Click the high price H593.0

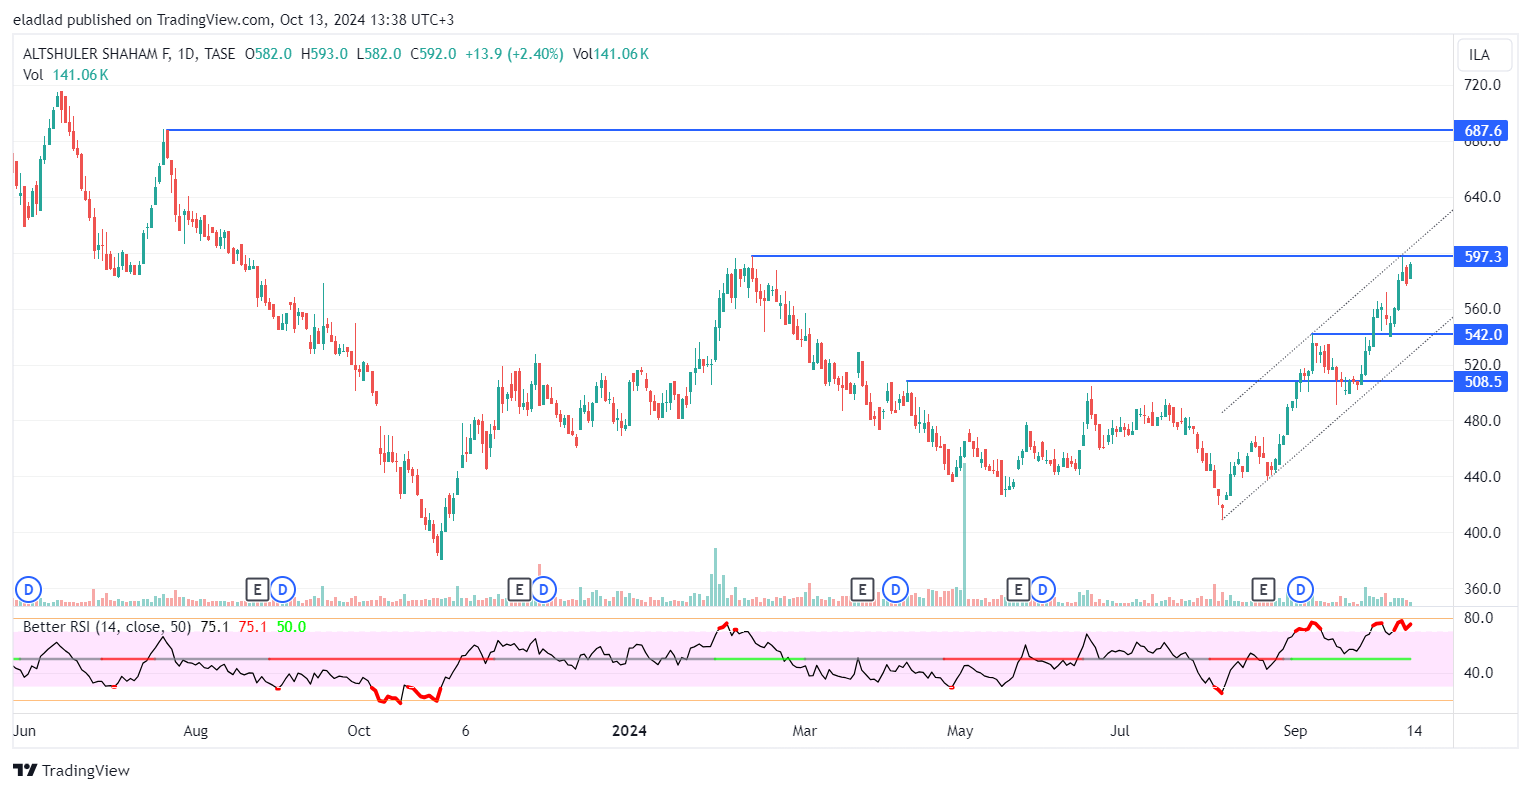324,54
